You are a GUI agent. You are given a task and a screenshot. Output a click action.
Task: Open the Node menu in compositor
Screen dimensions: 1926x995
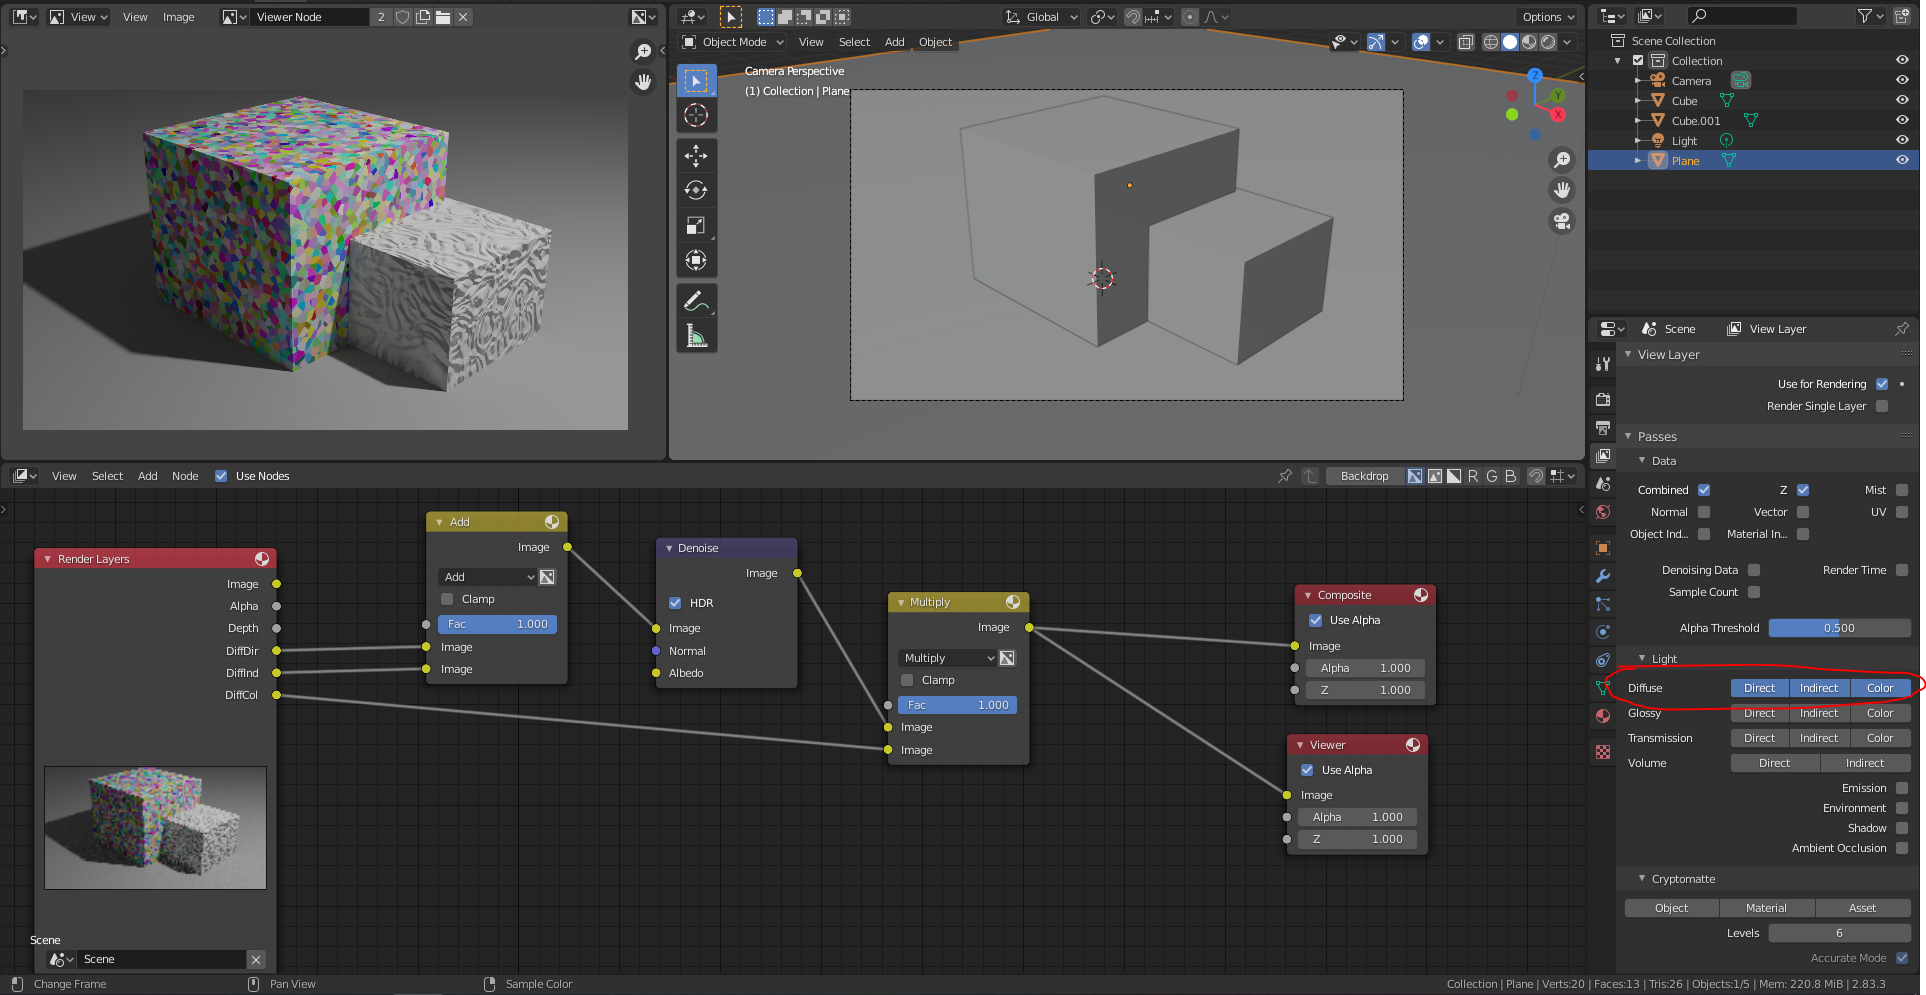(x=185, y=476)
